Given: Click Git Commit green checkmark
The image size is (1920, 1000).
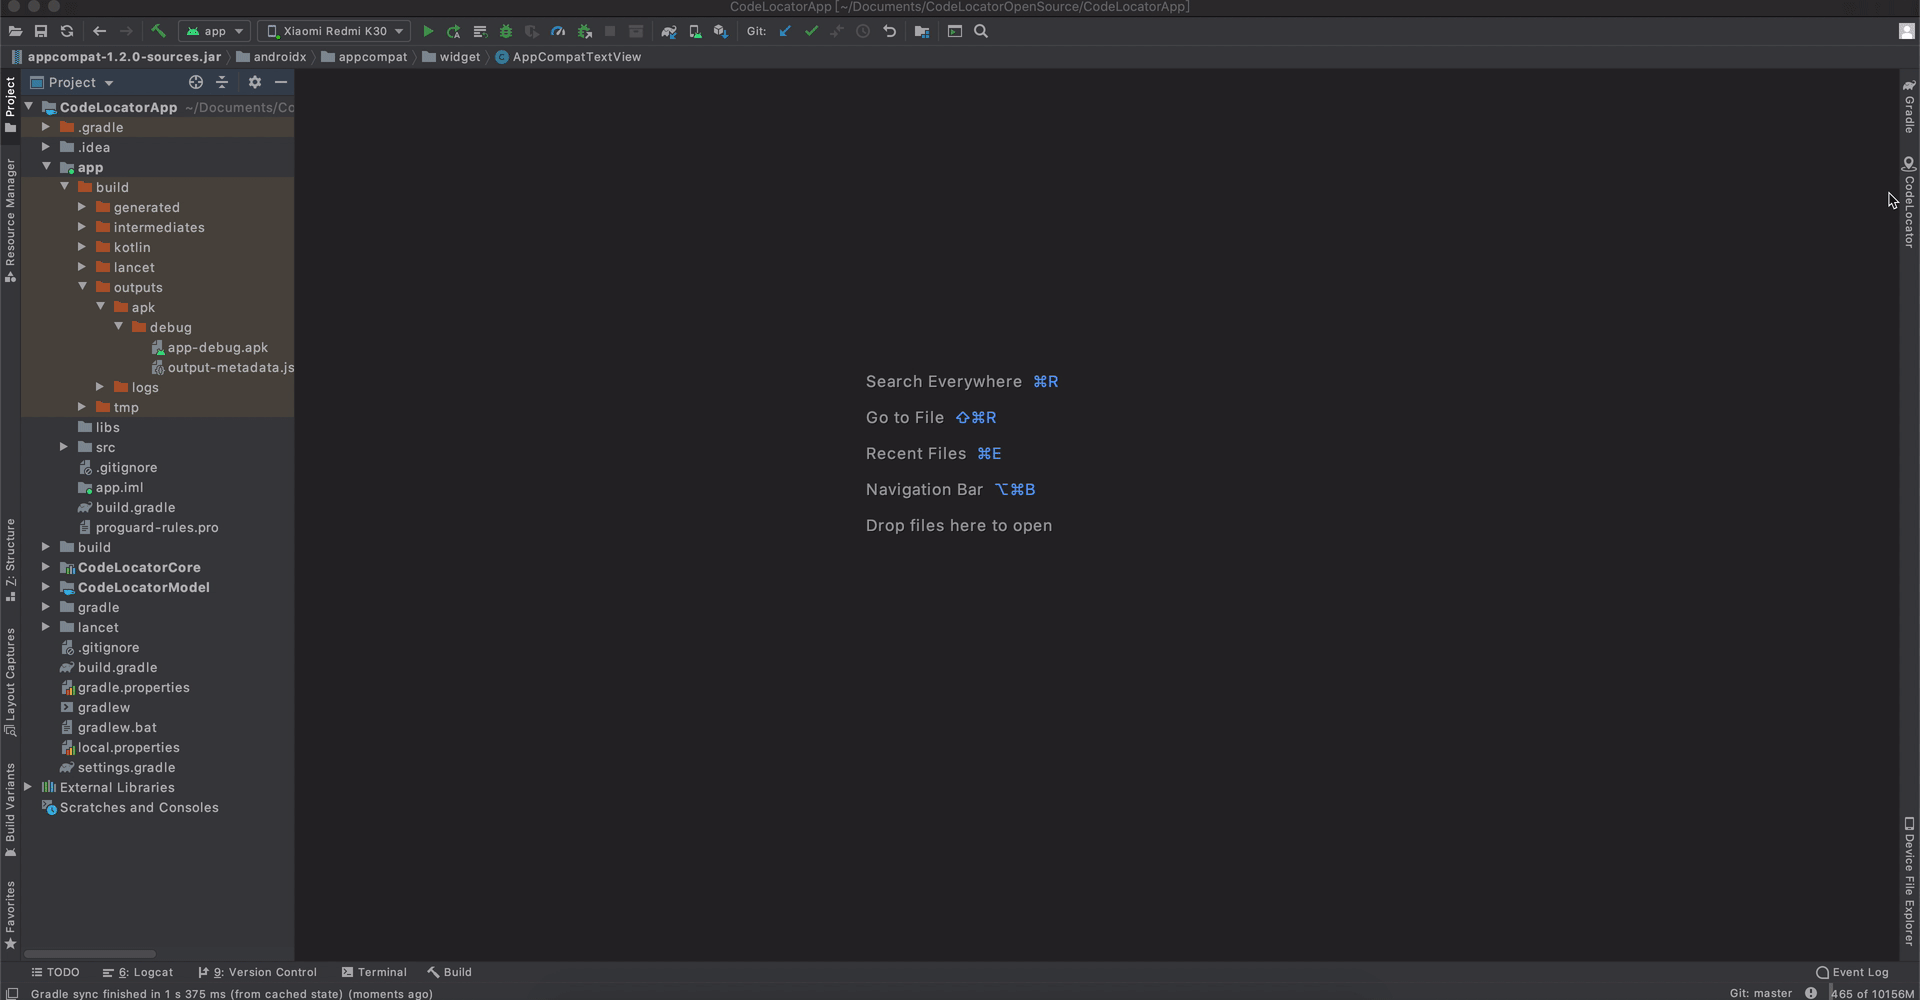Looking at the screenshot, I should pyautogui.click(x=811, y=32).
